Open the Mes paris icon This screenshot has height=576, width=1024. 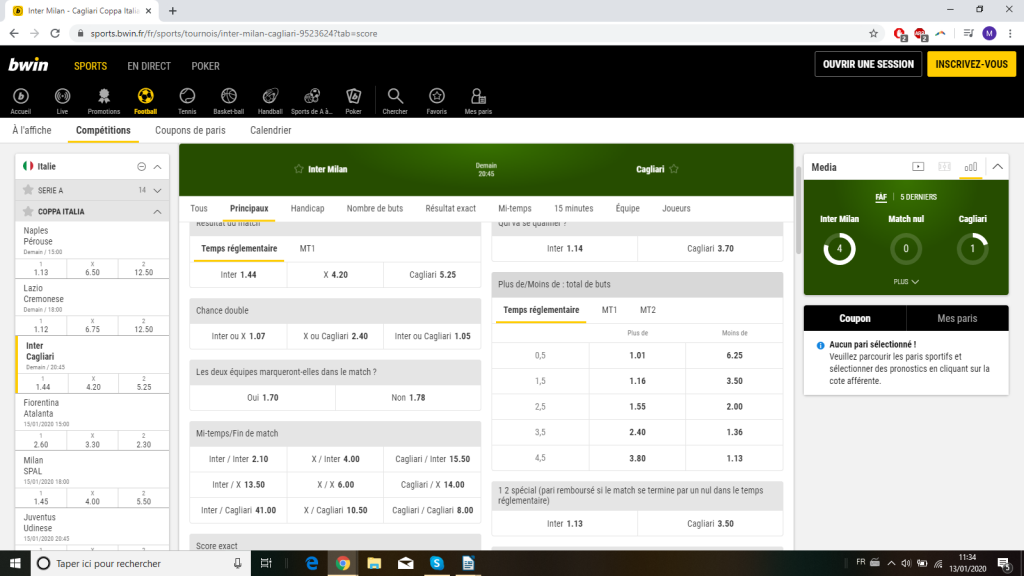(x=478, y=101)
